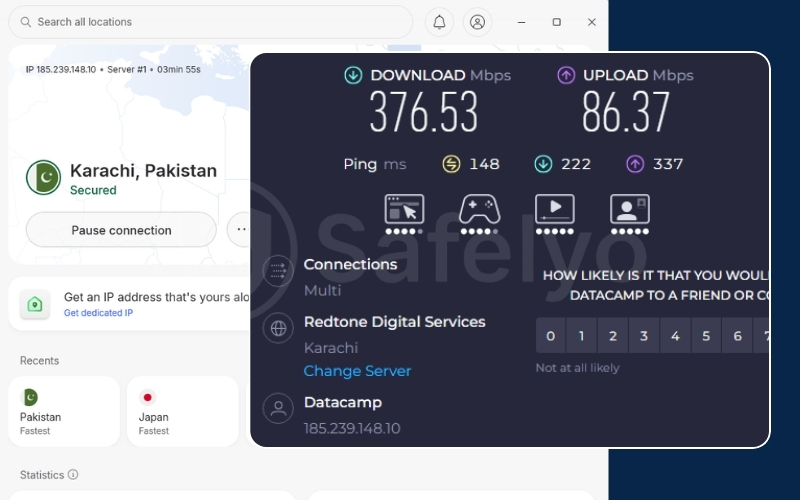Viewport: 800px width, 500px height.
Task: Click the Pakistan flag connection icon
Action: [x=43, y=178]
